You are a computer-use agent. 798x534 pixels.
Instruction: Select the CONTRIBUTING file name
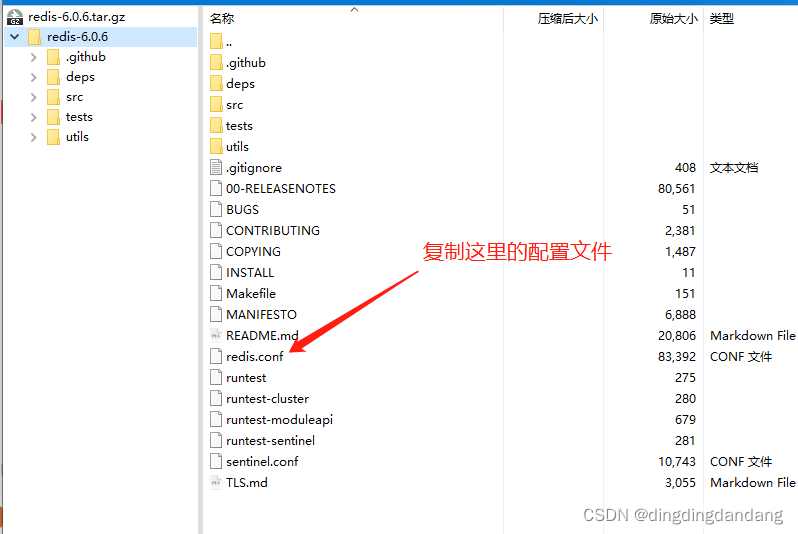(273, 231)
